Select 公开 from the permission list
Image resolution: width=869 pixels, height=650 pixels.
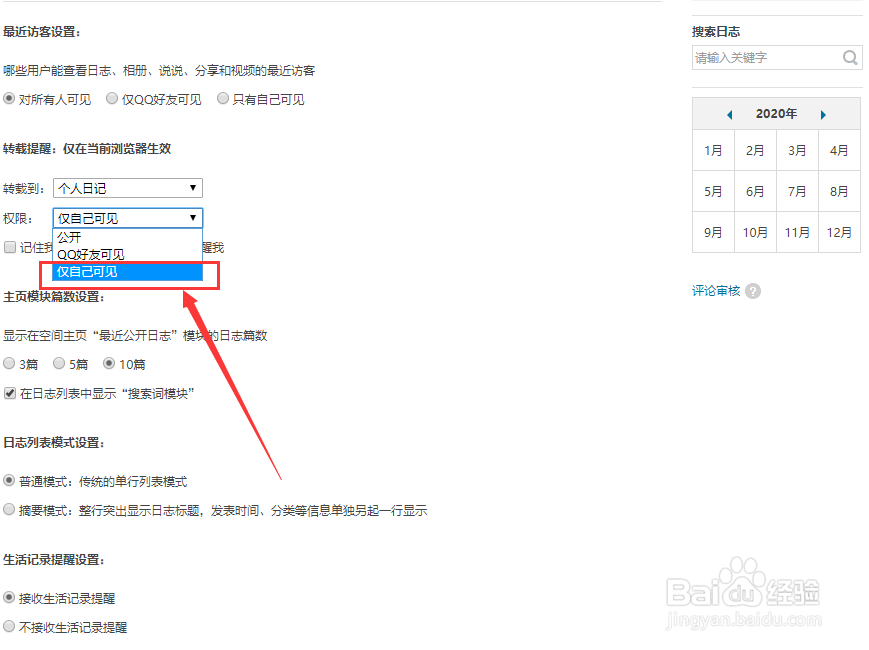[x=70, y=237]
